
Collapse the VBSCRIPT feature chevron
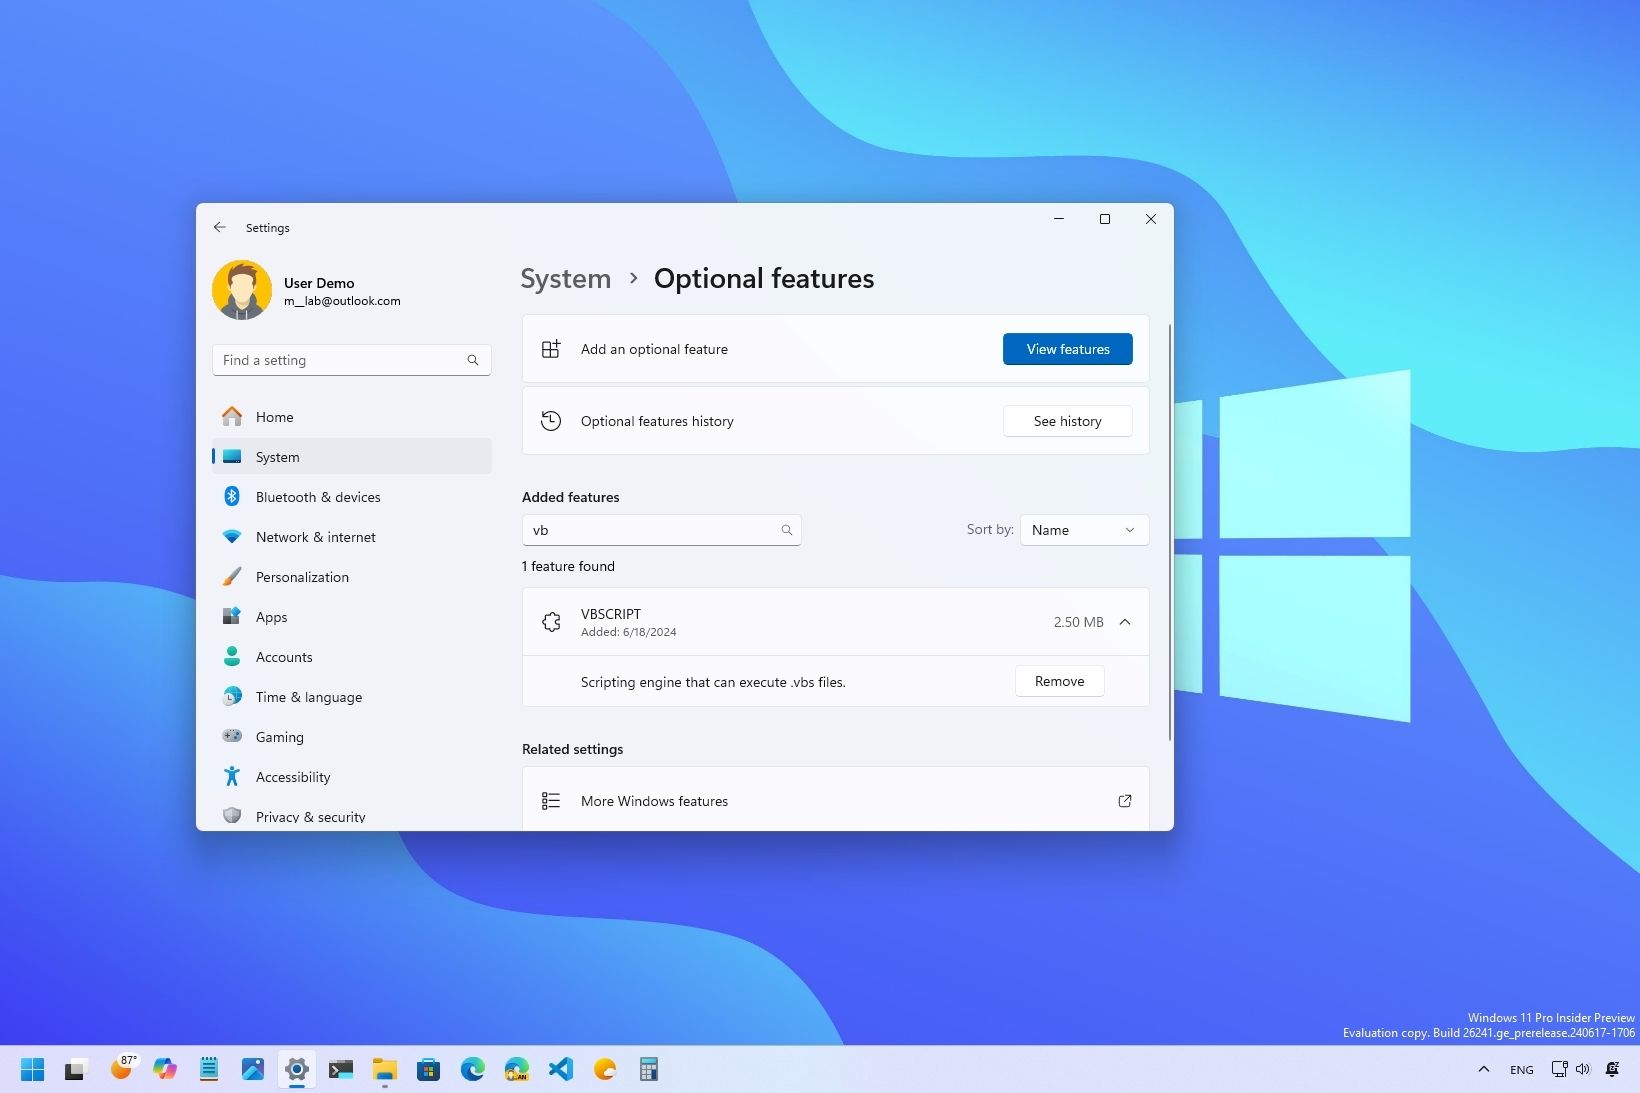(x=1125, y=622)
